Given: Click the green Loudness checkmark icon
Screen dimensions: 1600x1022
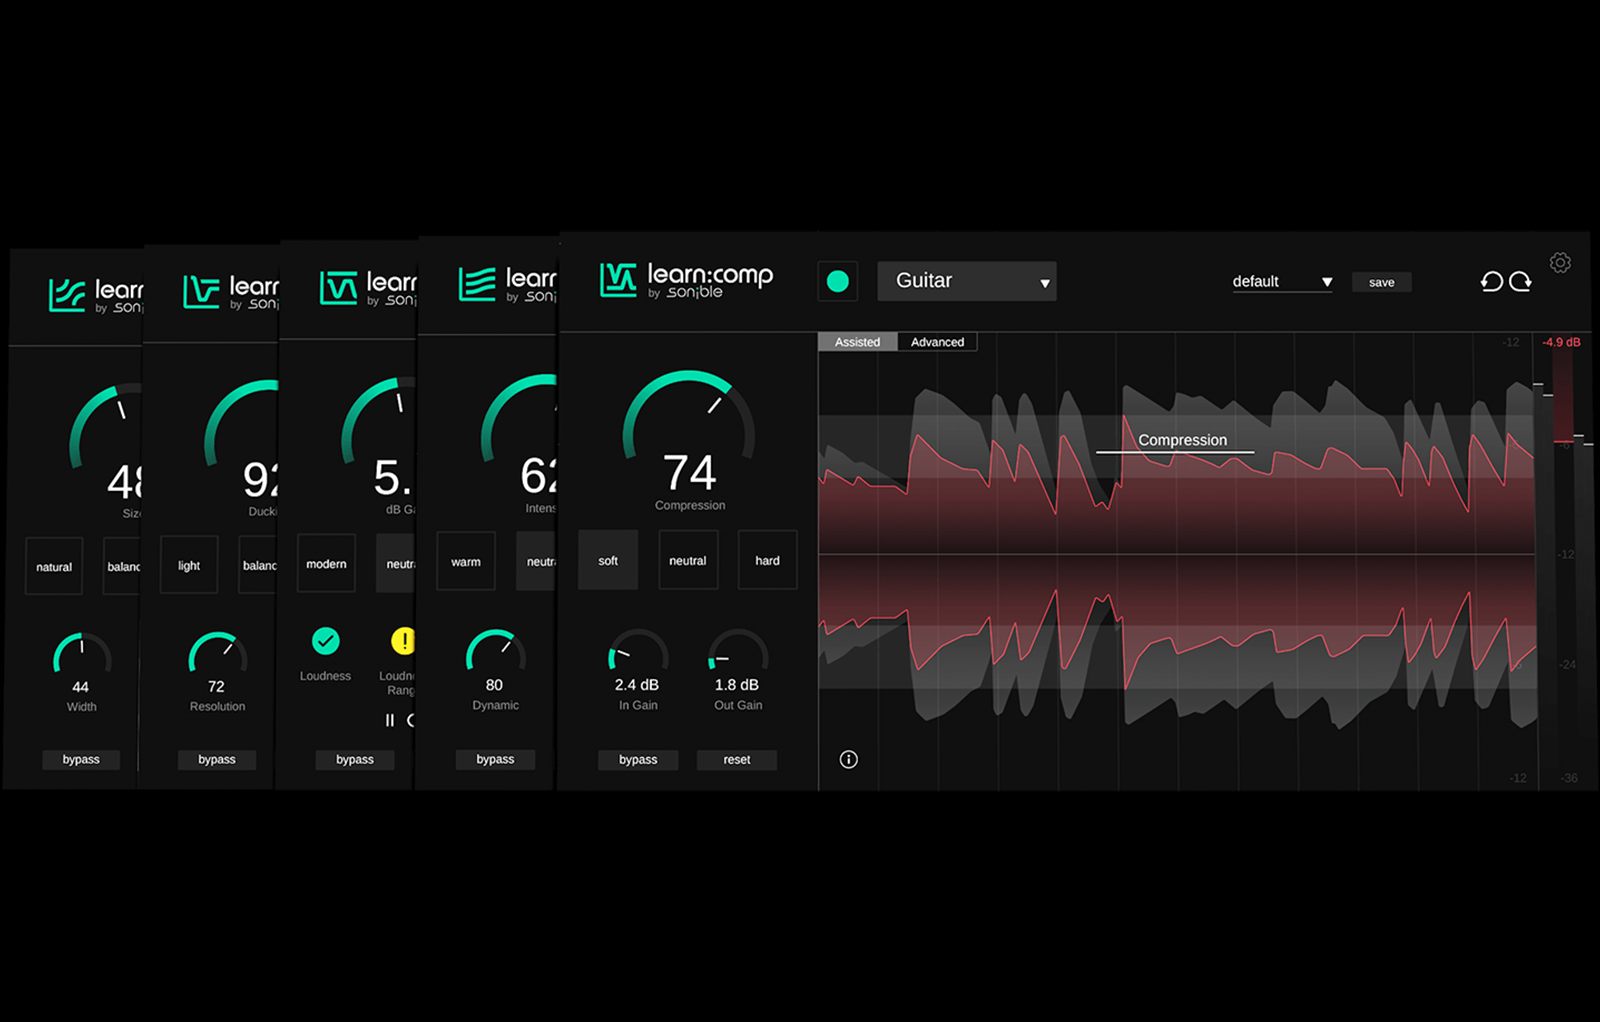Looking at the screenshot, I should 324,641.
